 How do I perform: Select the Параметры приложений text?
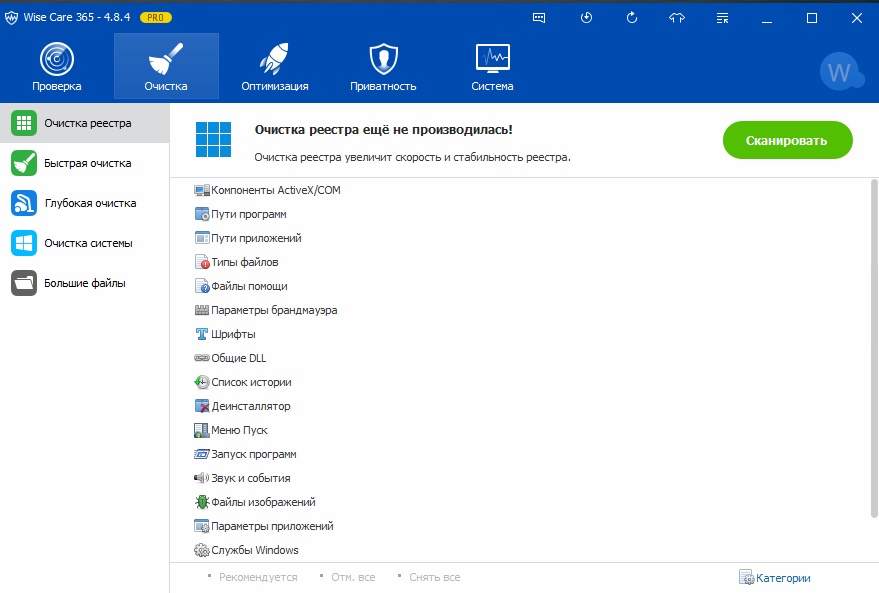coord(272,526)
